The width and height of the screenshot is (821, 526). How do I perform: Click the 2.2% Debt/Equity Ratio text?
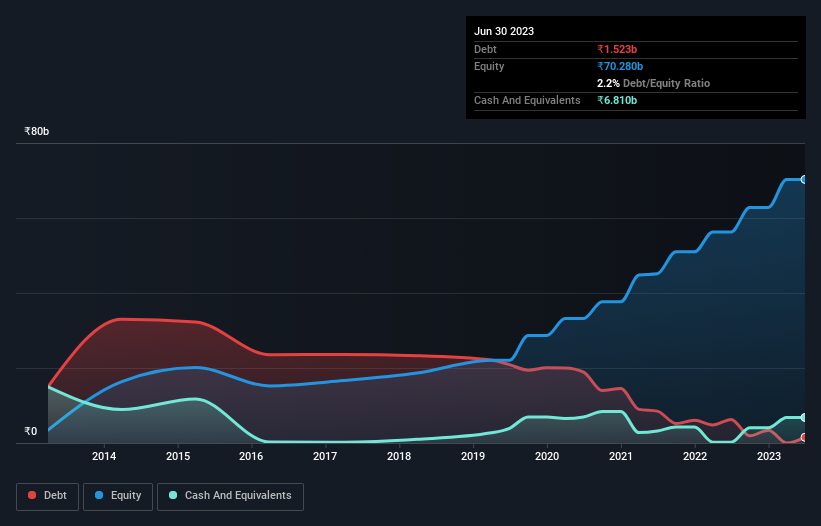(x=653, y=83)
